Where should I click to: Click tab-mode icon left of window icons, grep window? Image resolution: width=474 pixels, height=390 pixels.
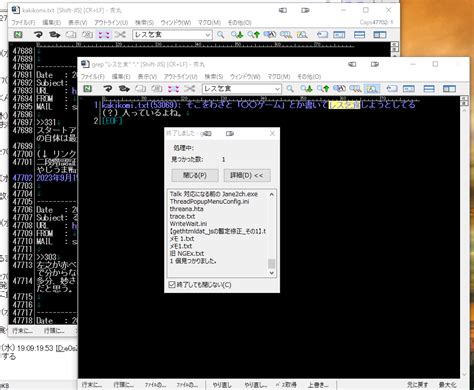(392, 89)
